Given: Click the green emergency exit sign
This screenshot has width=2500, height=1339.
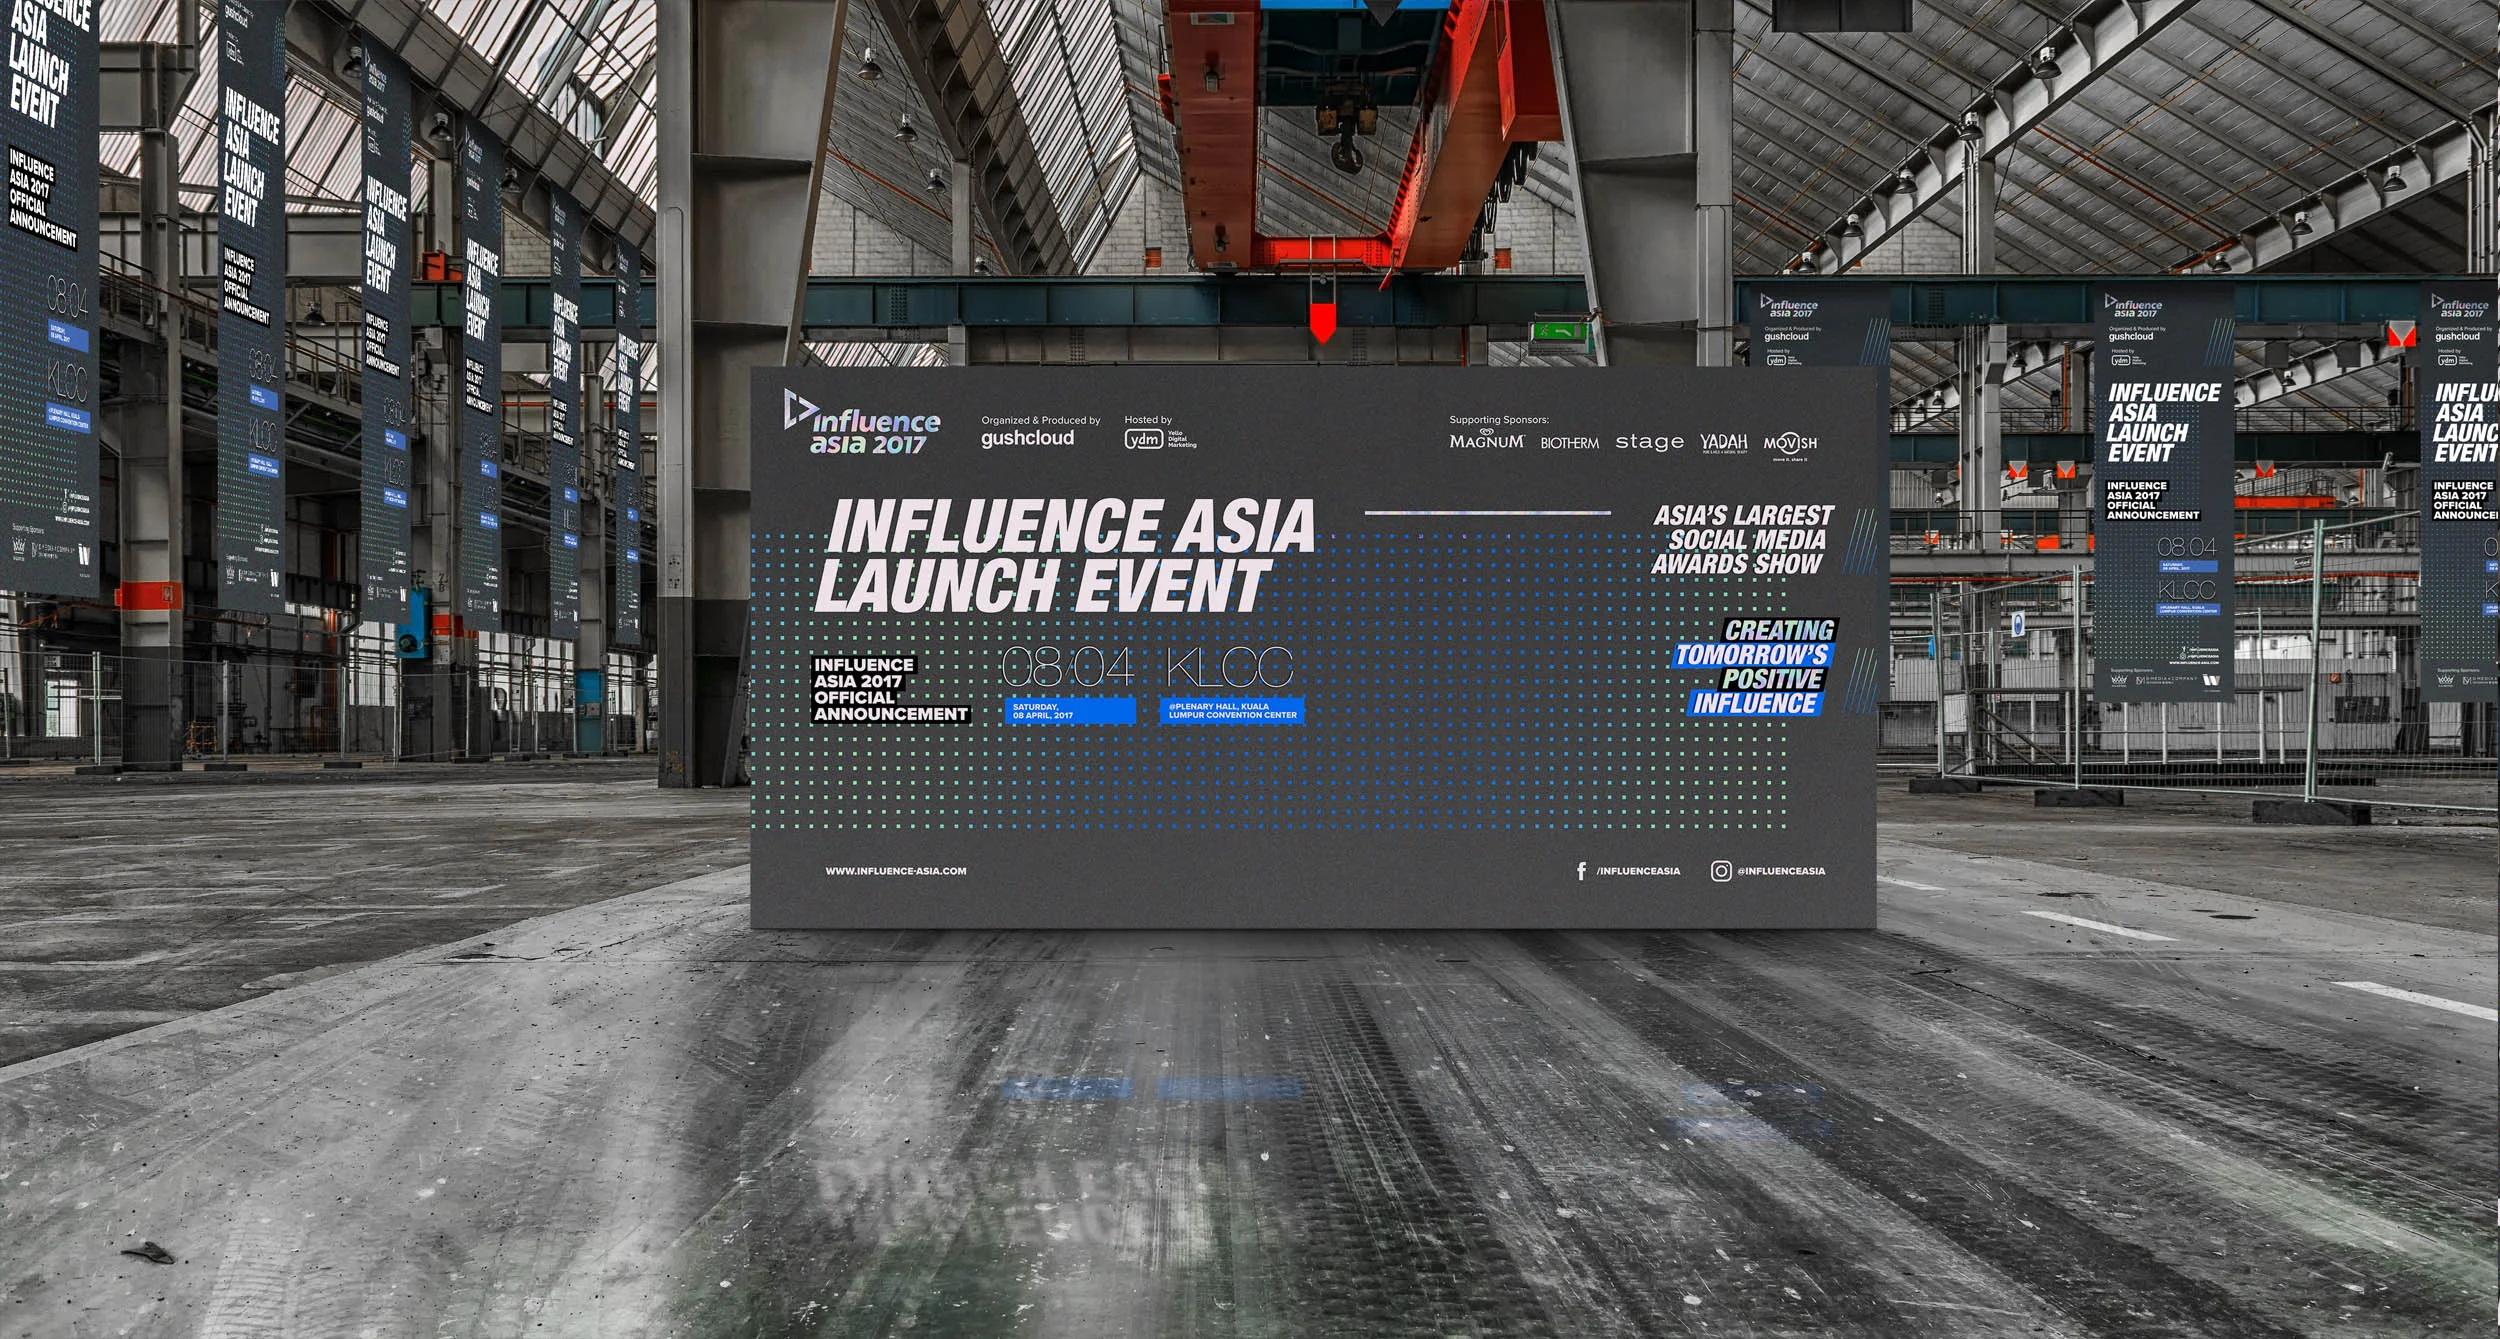Looking at the screenshot, I should pos(1558,331).
